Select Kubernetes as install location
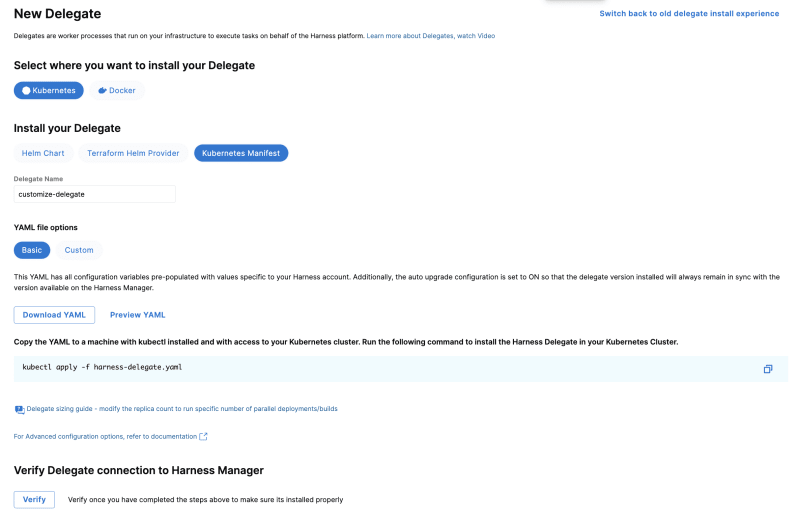800x519 pixels. (x=48, y=90)
